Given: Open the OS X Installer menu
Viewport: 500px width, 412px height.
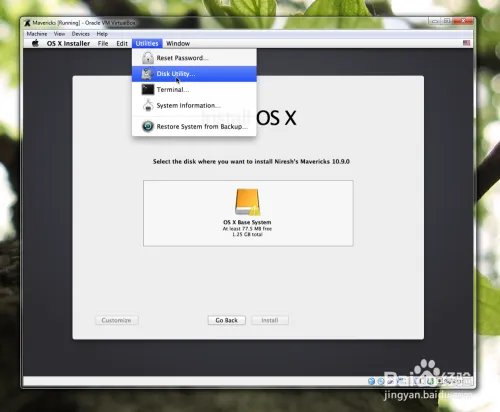Looking at the screenshot, I should point(68,43).
